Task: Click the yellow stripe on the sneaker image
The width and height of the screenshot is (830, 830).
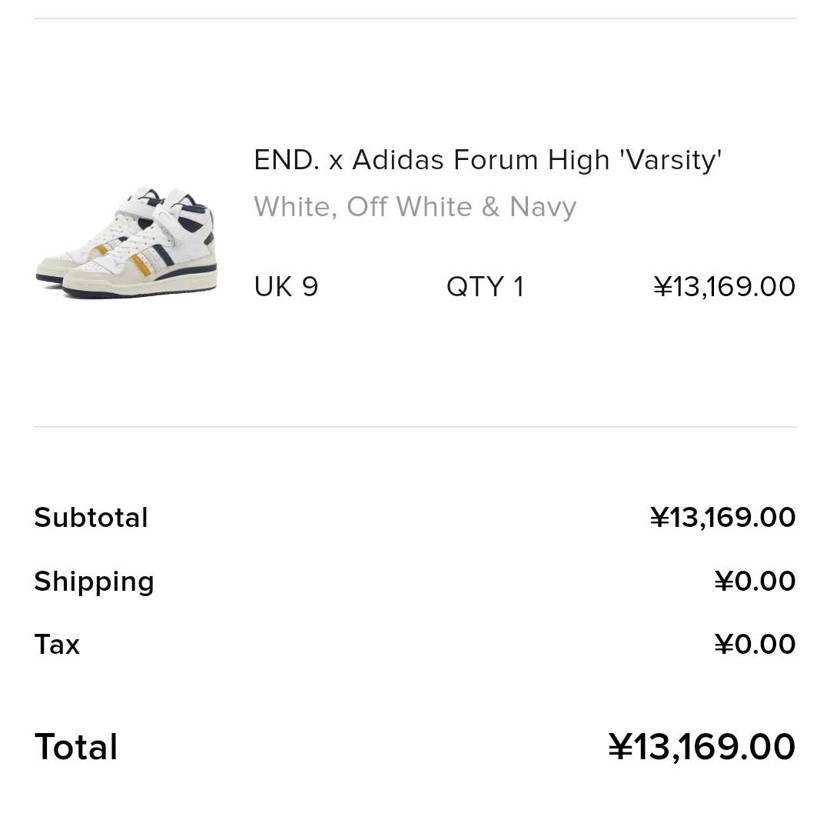Action: [x=141, y=265]
